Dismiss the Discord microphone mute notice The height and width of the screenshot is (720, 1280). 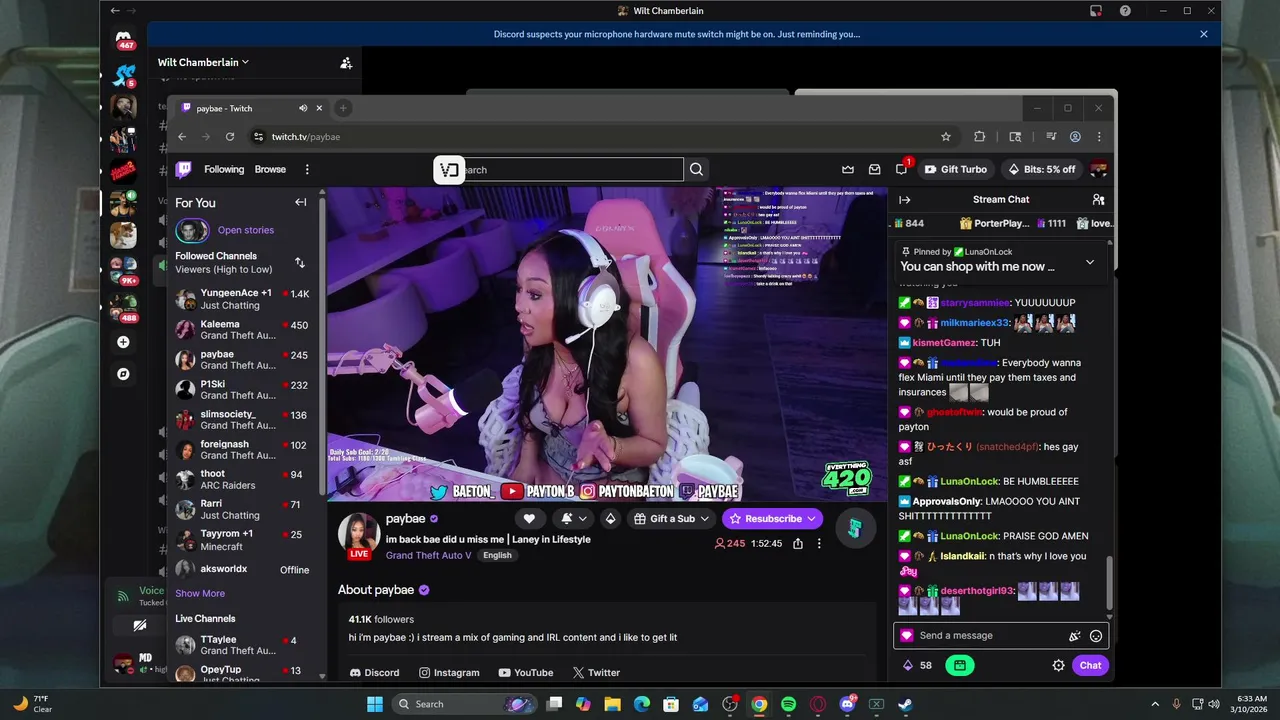click(1204, 34)
